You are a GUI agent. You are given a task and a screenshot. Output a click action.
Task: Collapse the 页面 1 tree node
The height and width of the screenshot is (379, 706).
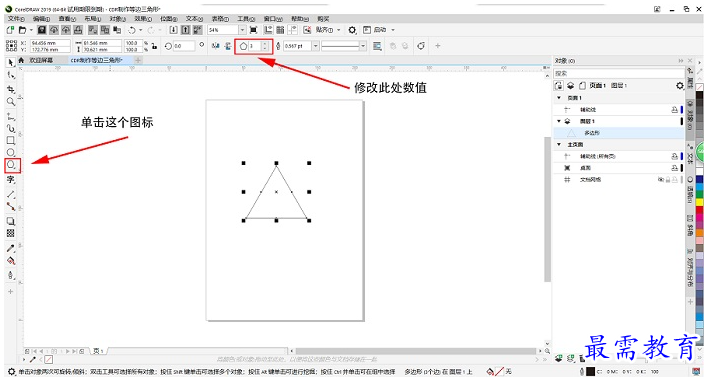click(x=559, y=98)
